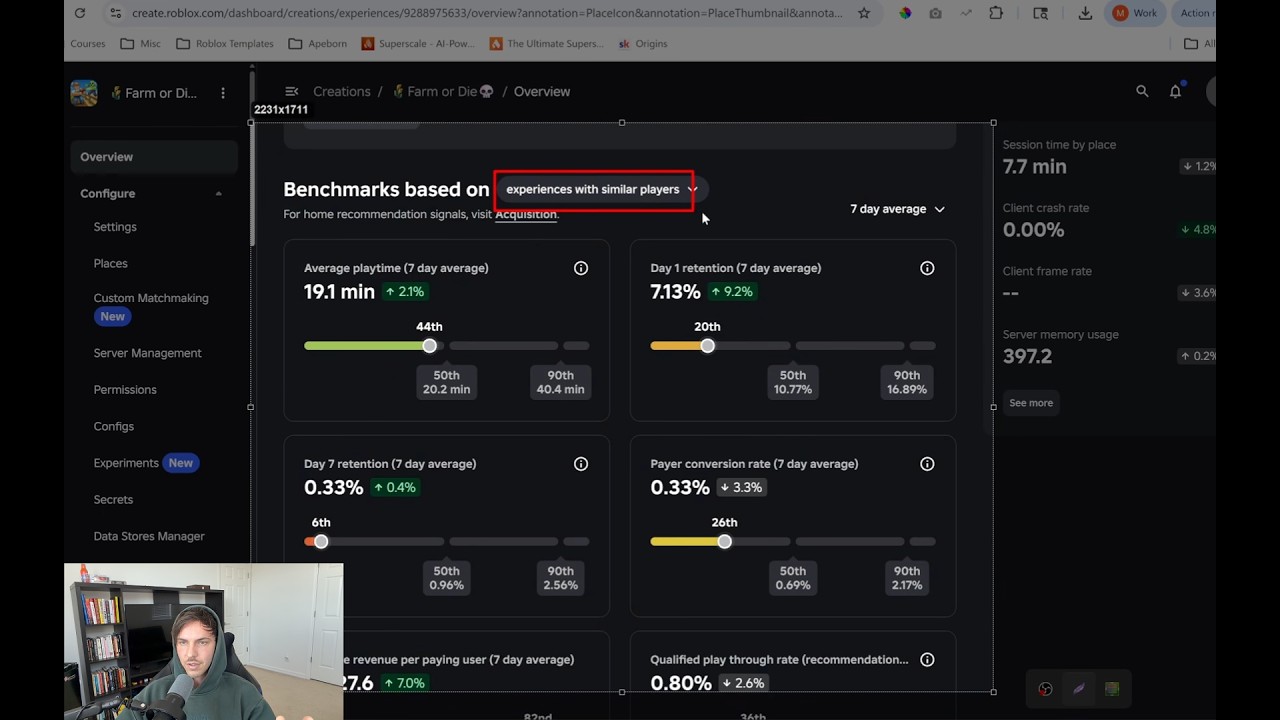
Task: Open Data Stores Manager in the sidebar
Action: 149,536
